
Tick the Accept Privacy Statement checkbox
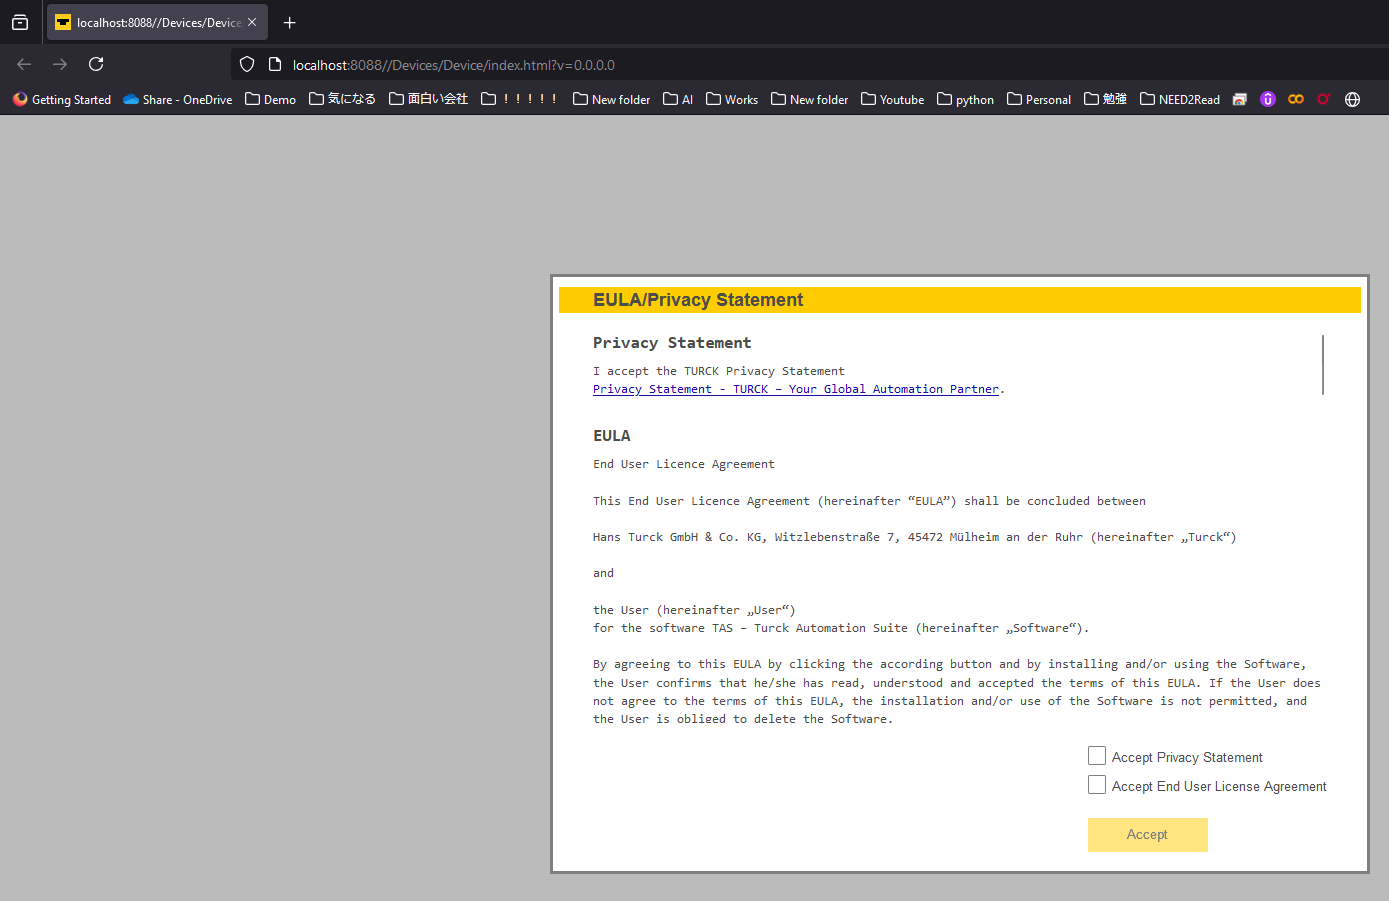pos(1097,756)
